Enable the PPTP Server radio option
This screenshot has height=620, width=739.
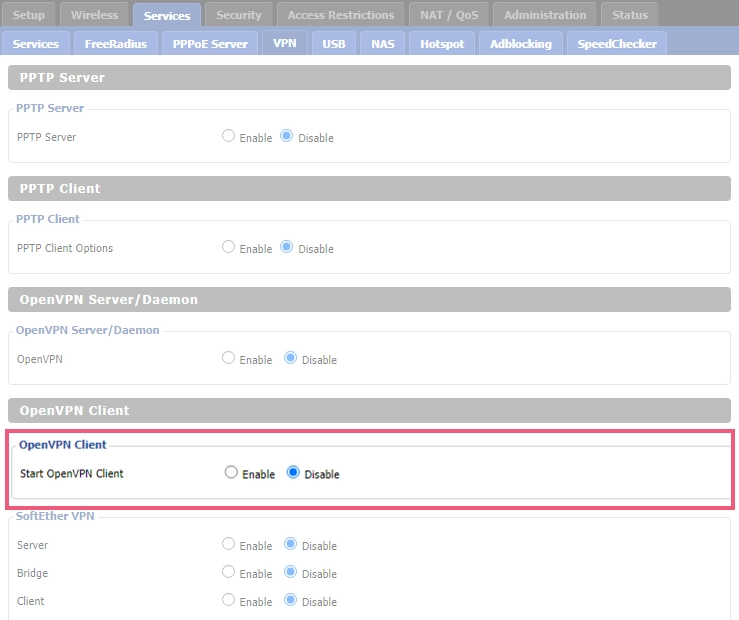[229, 136]
